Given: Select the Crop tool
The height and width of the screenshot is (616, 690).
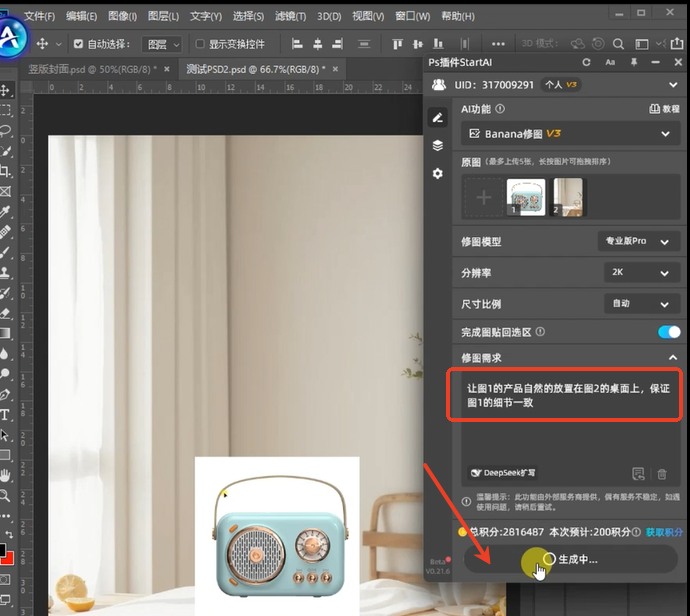Looking at the screenshot, I should pyautogui.click(x=5, y=171).
